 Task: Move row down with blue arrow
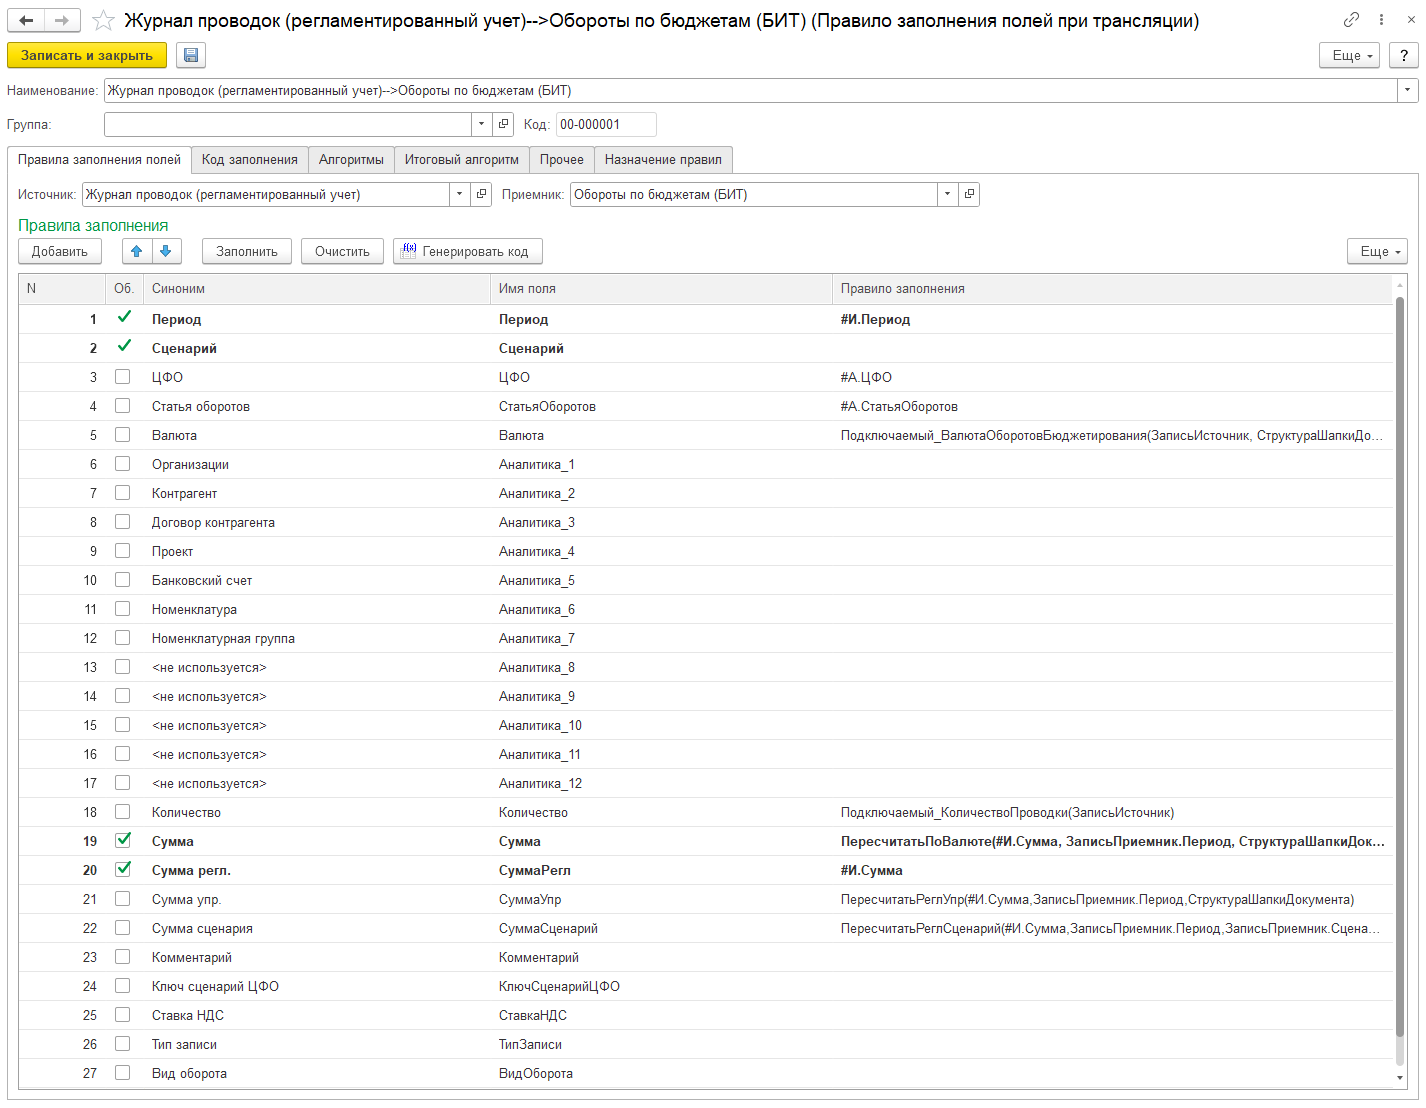[x=166, y=252]
